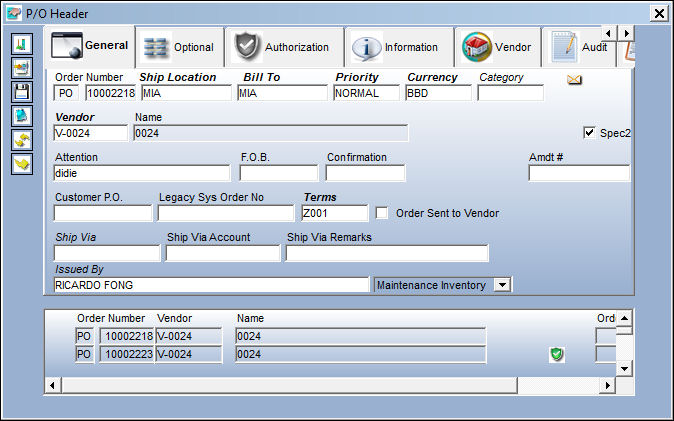Click the list scroll up arrow
674x421 pixels.
click(x=624, y=318)
